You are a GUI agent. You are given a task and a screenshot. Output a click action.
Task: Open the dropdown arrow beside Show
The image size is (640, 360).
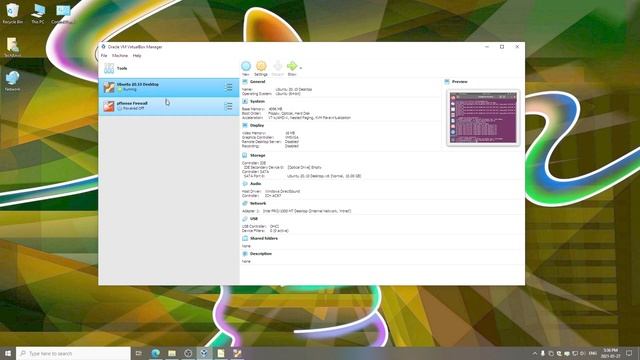301,68
